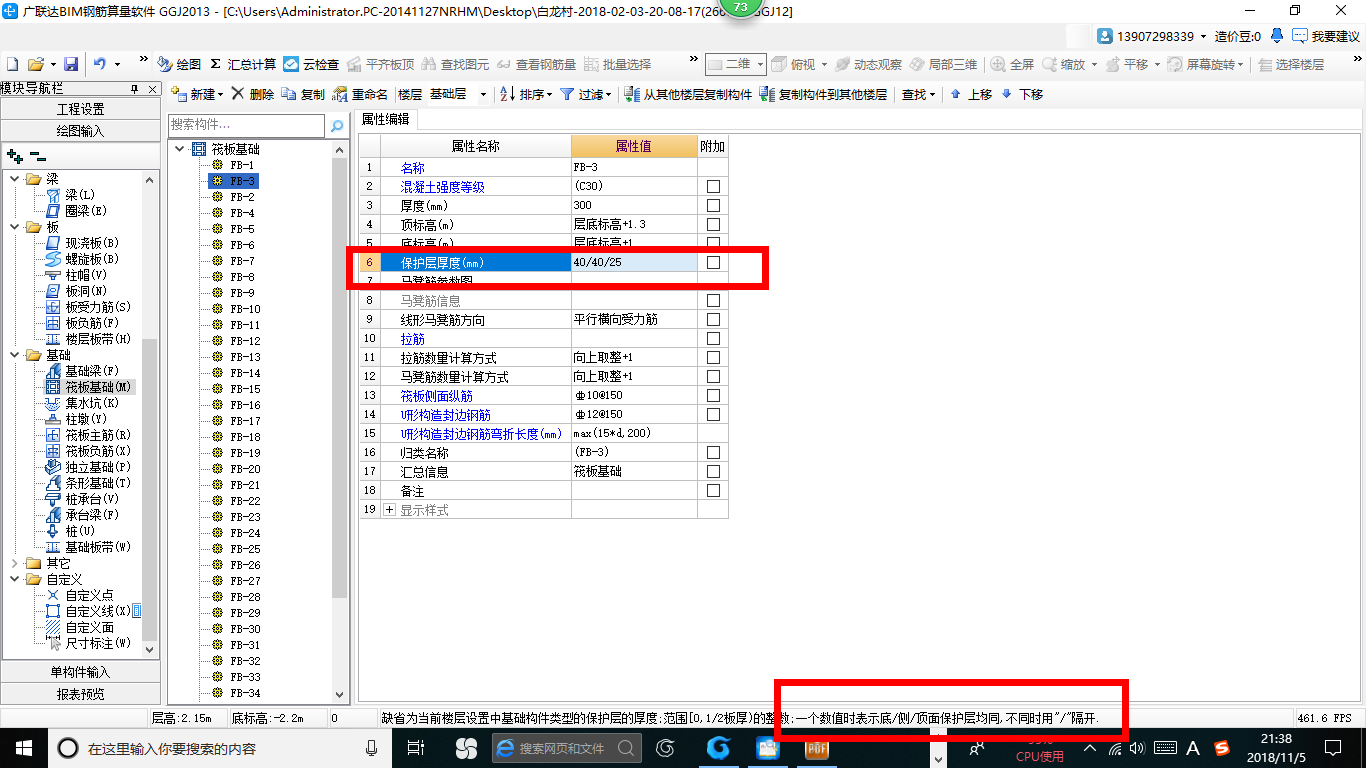
Task: Select FB-20 in component list
Action: coord(245,469)
